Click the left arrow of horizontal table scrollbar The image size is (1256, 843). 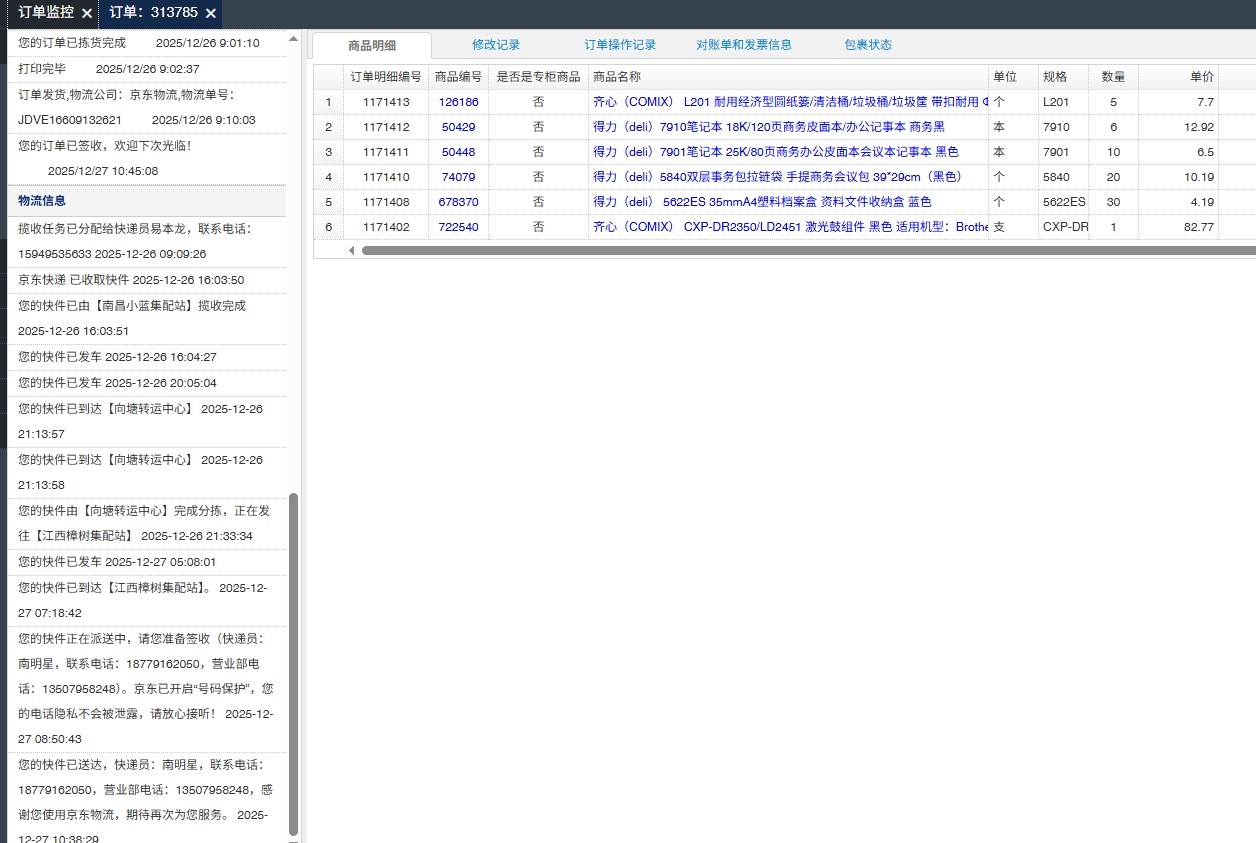coord(351,250)
